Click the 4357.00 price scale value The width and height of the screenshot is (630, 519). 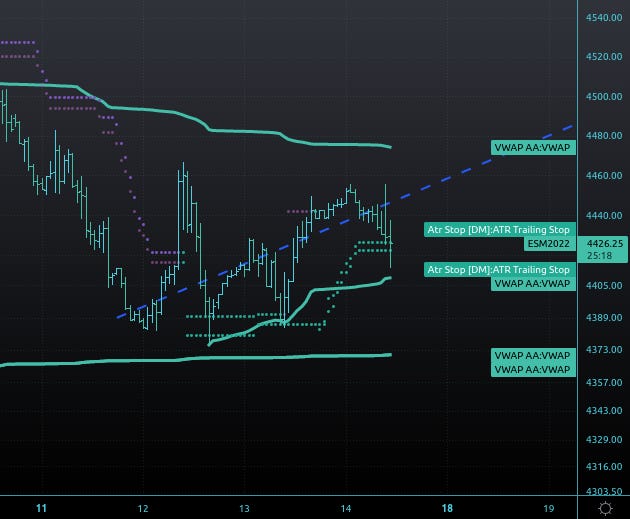pos(604,382)
